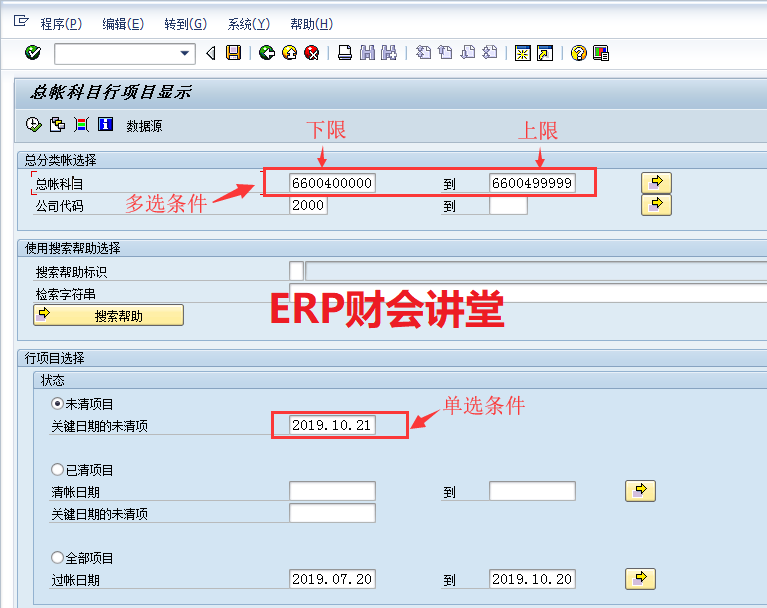This screenshot has width=767, height=608.
Task: Click the 搜索帮助 button
Action: click(x=108, y=316)
